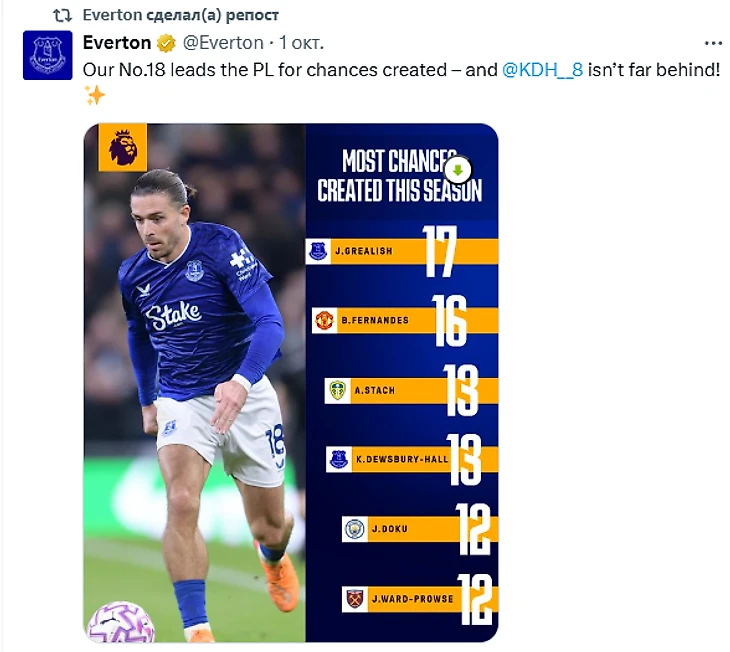Viewport: 730px width, 652px height.
Task: Click the green download arrow on the image
Action: point(457,169)
